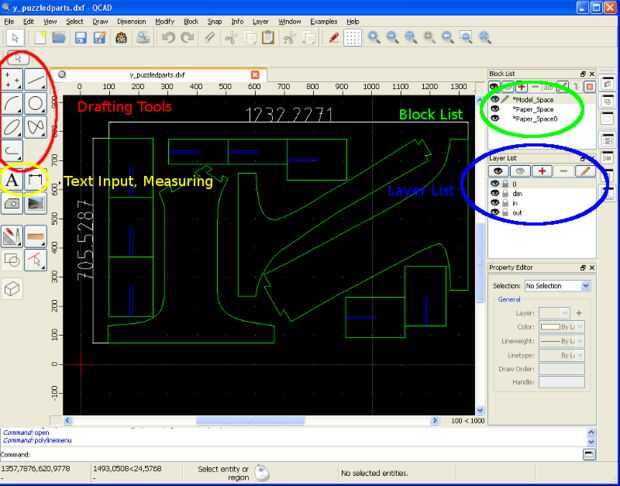Add a new block
The height and width of the screenshot is (486, 620).
[x=522, y=87]
